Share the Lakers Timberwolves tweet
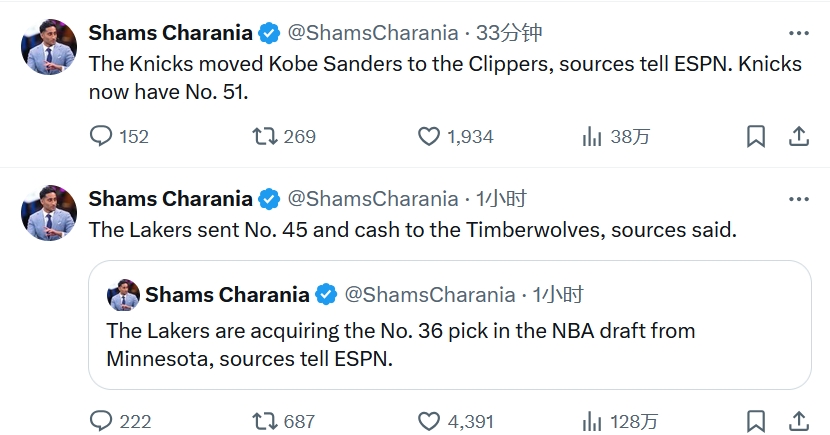 click(799, 421)
